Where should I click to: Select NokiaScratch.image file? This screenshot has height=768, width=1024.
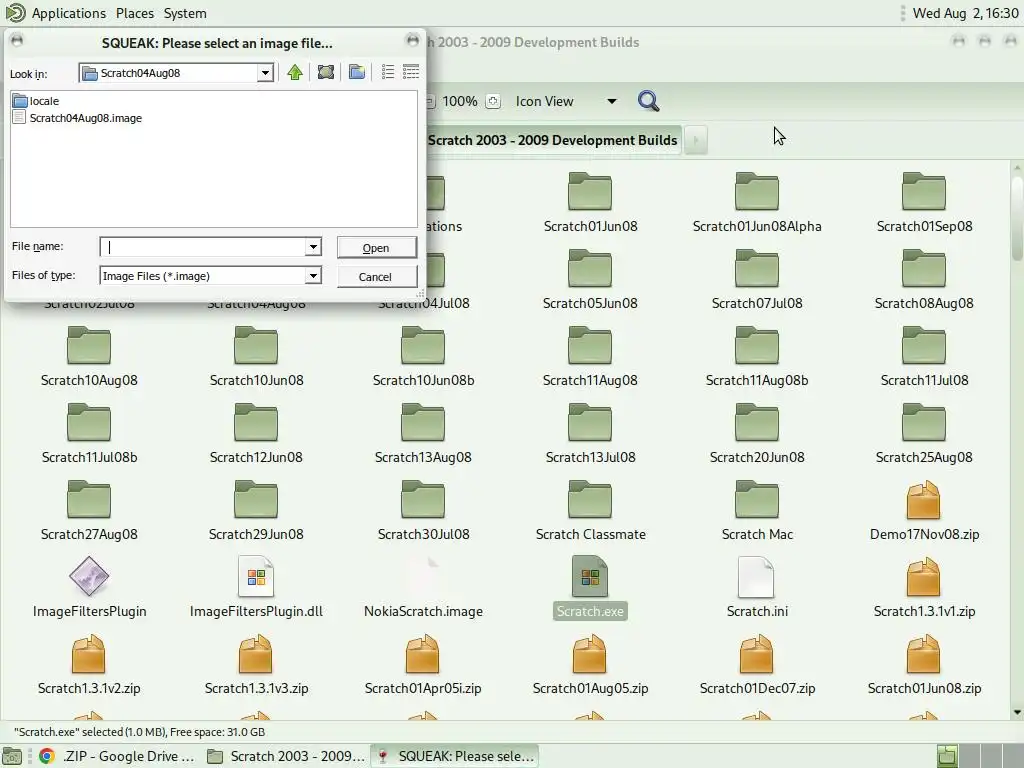click(x=423, y=588)
